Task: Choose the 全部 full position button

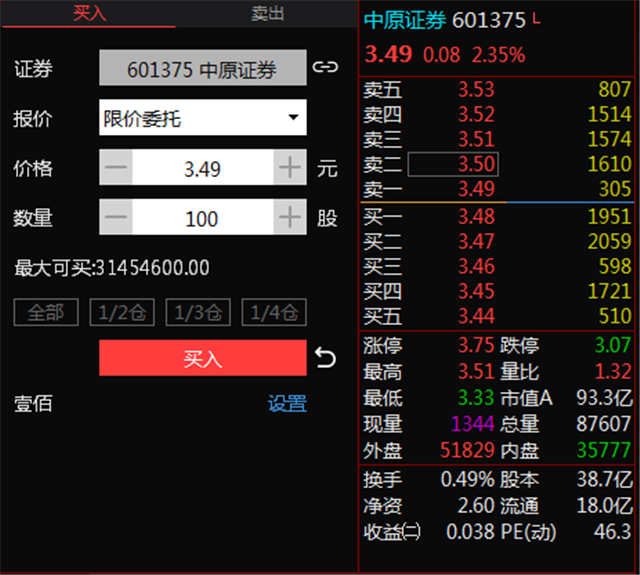Action: pyautogui.click(x=46, y=313)
